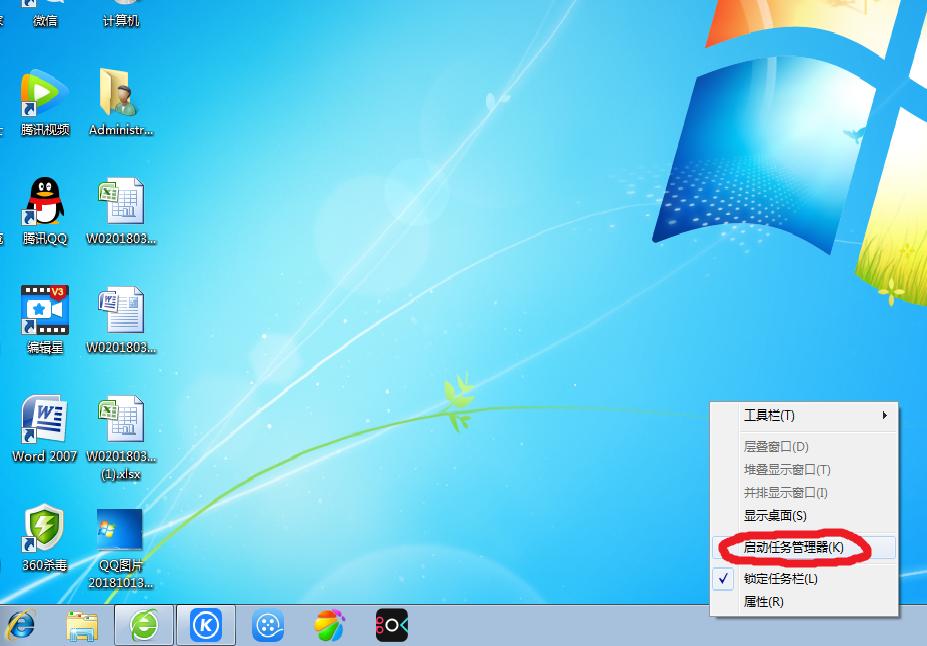The width and height of the screenshot is (927, 646).
Task: Open the Administrator user folder icon
Action: (120, 95)
